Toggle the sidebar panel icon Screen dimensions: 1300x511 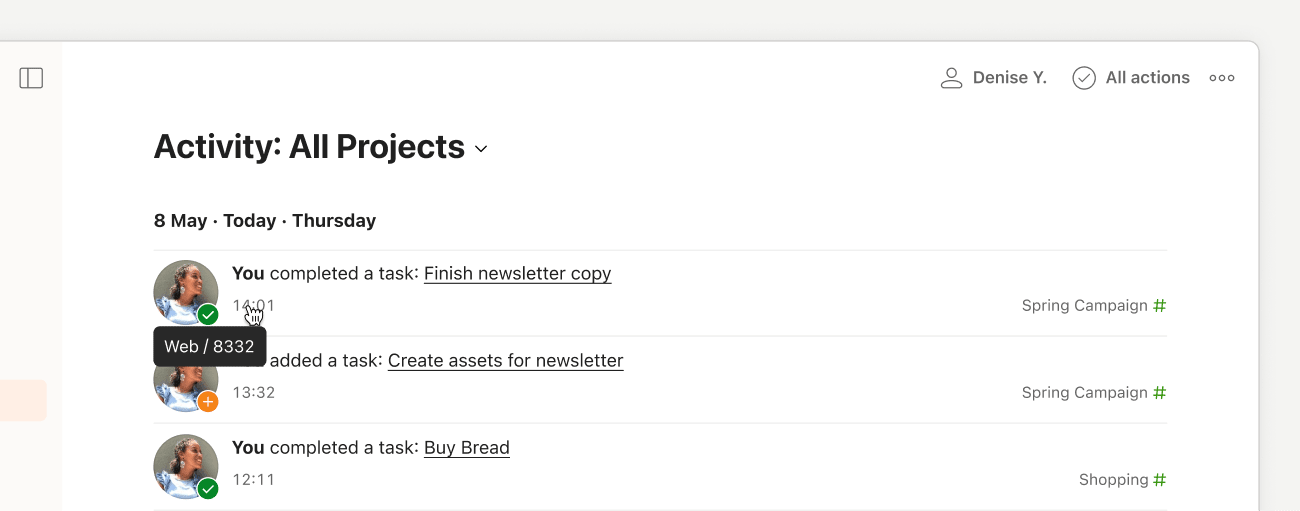click(31, 78)
